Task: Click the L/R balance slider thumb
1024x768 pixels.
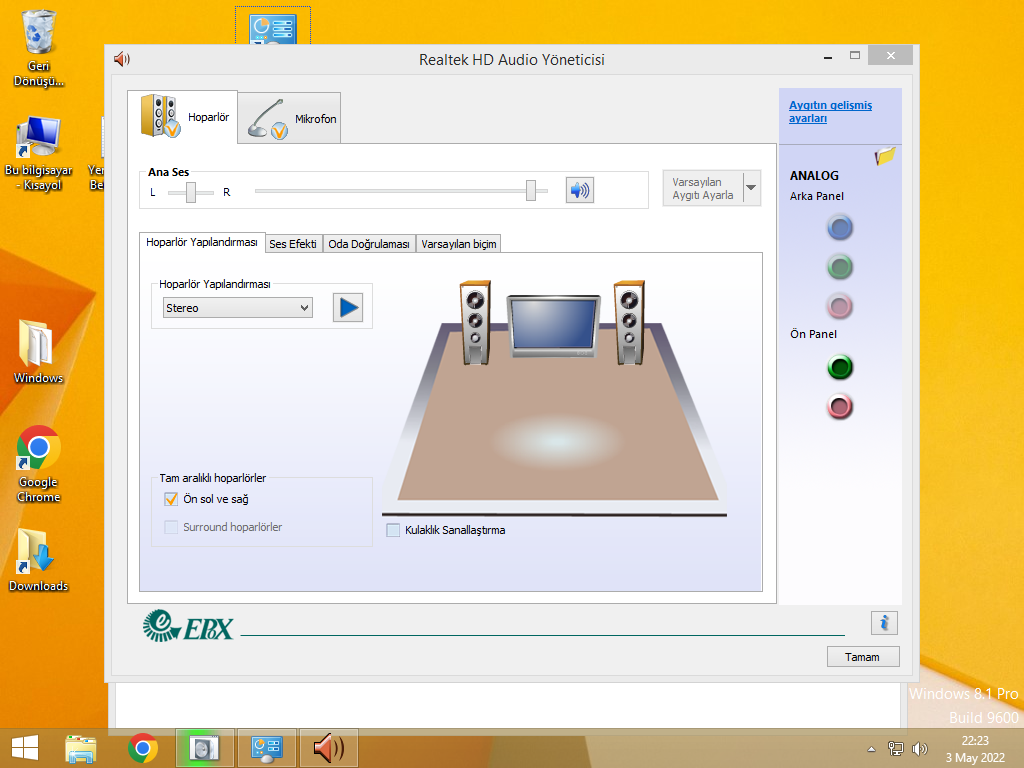Action: pyautogui.click(x=191, y=192)
